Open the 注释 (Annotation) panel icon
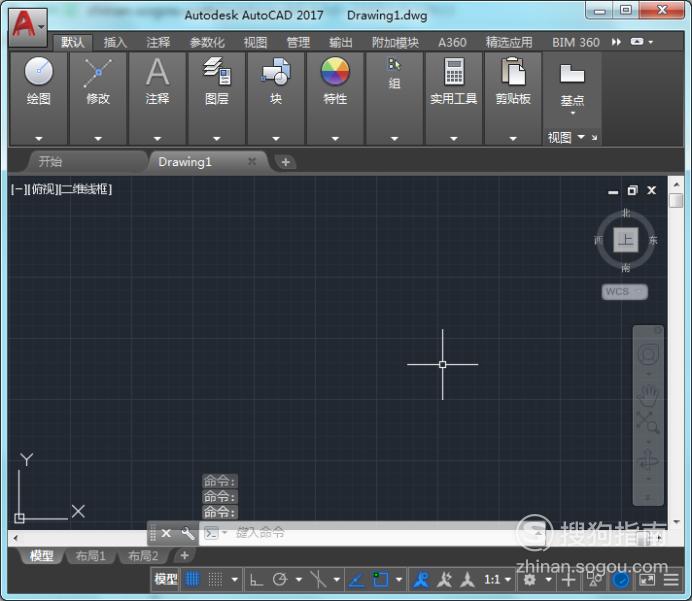The height and width of the screenshot is (601, 692). tap(157, 72)
